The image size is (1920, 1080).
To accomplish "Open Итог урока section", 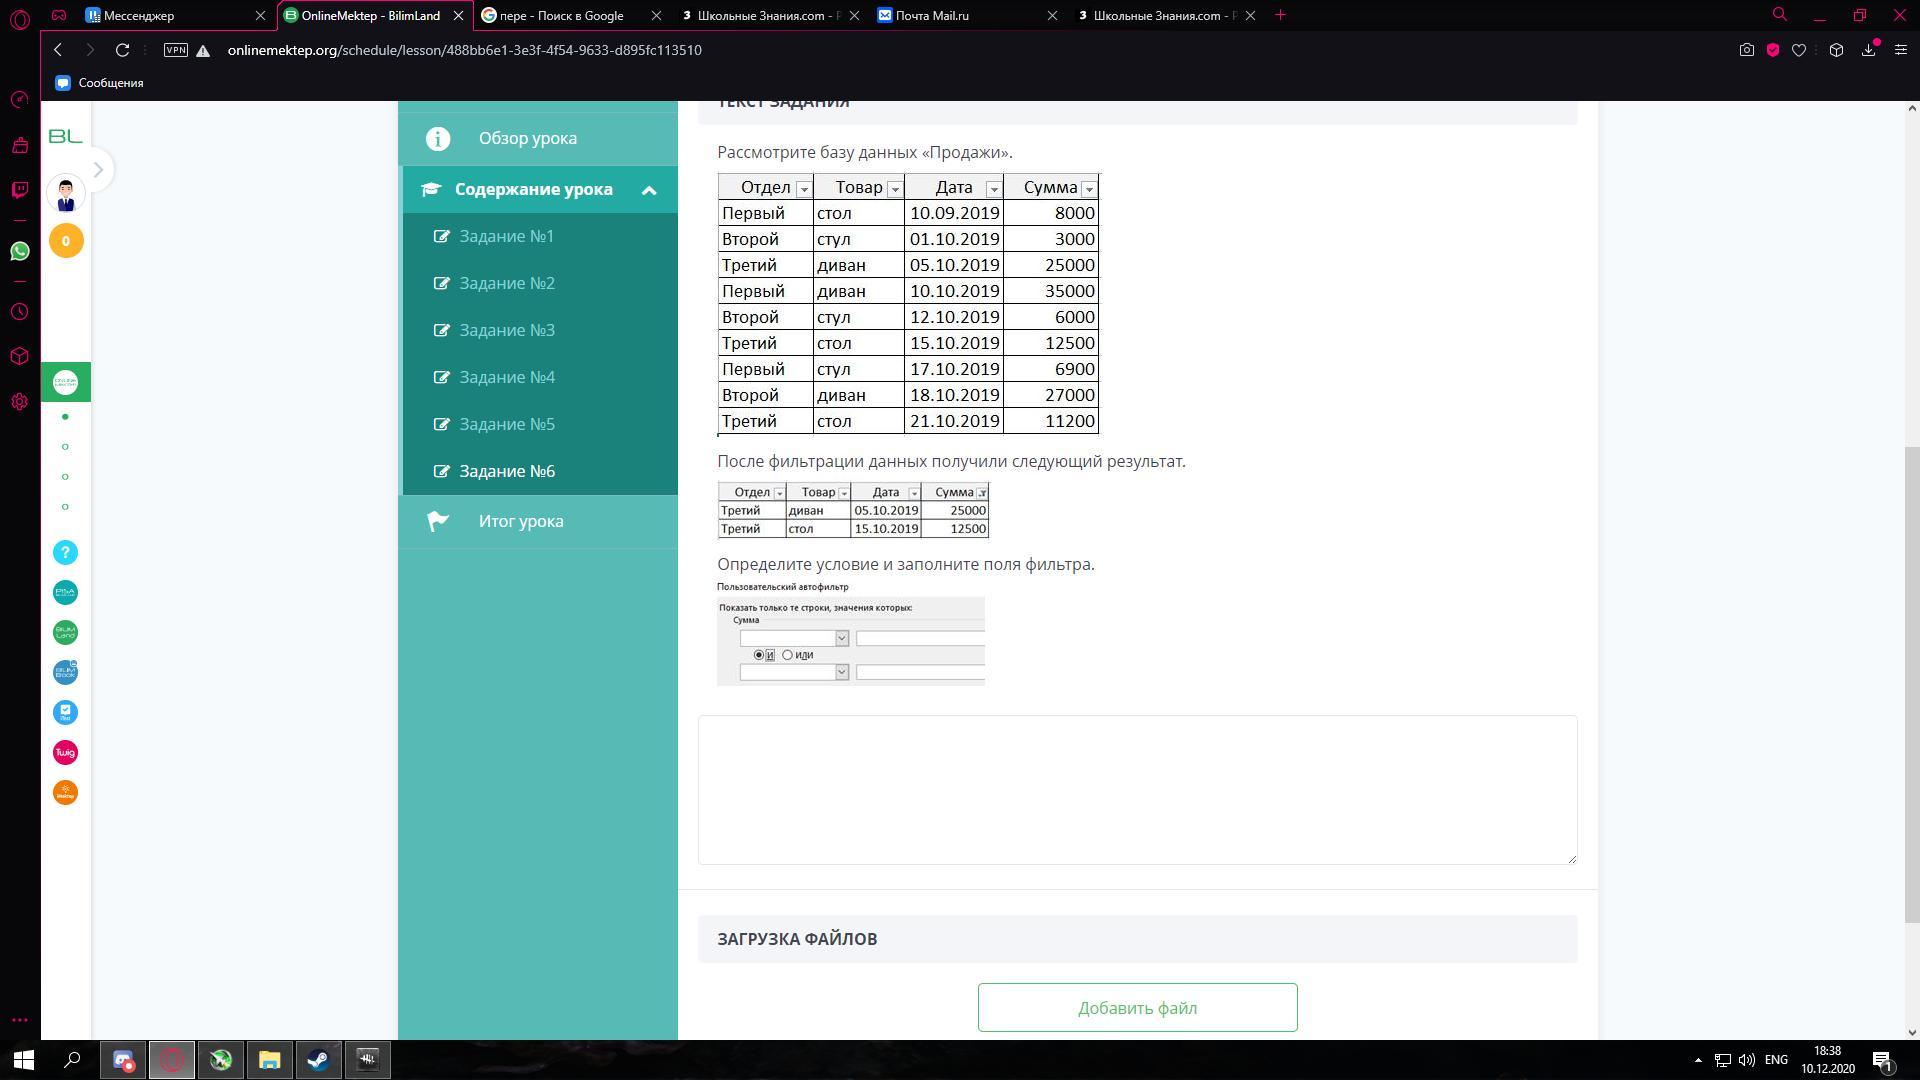I will (x=520, y=521).
